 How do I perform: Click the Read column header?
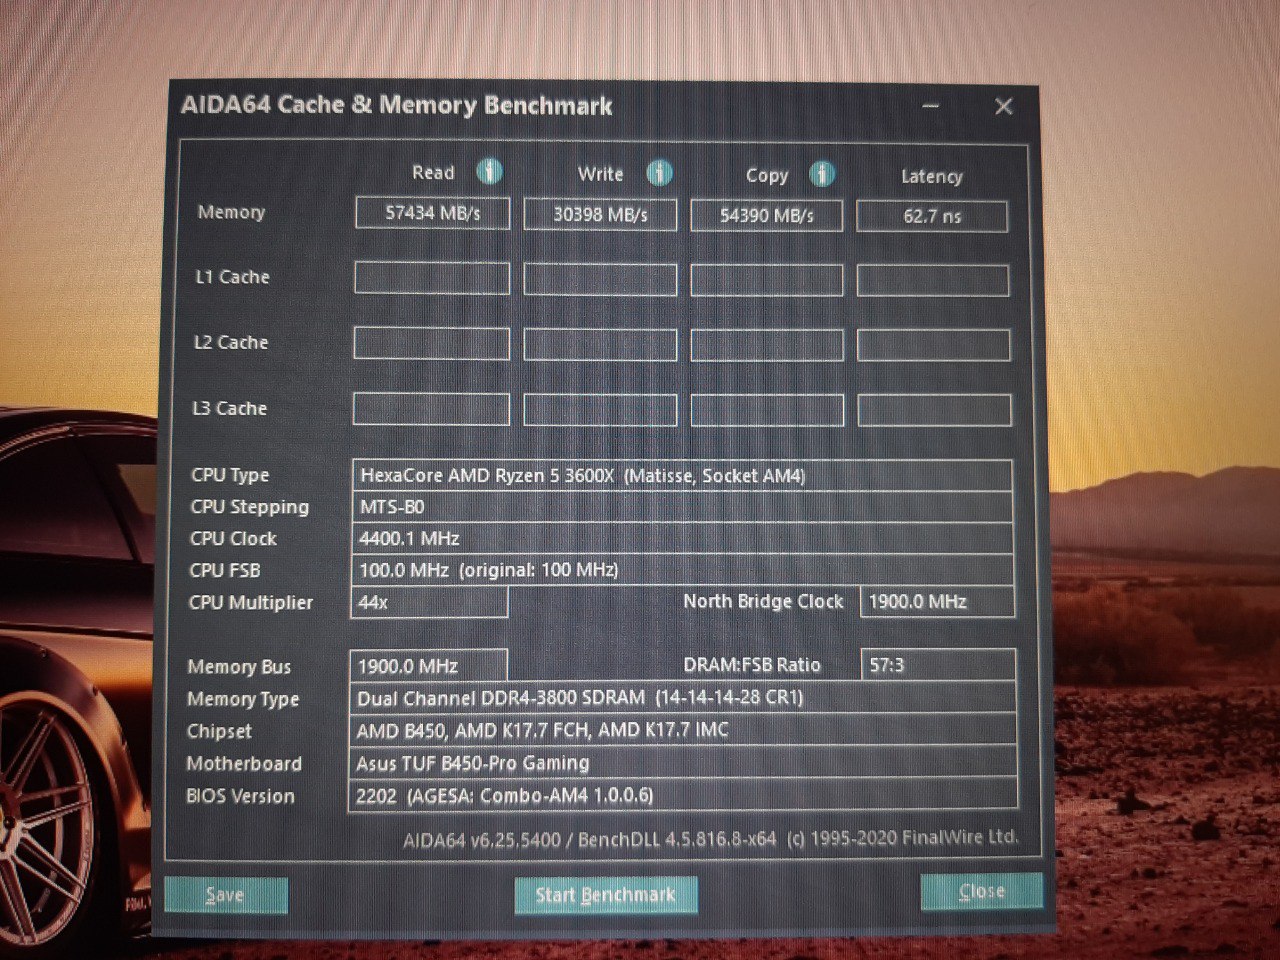click(x=433, y=172)
